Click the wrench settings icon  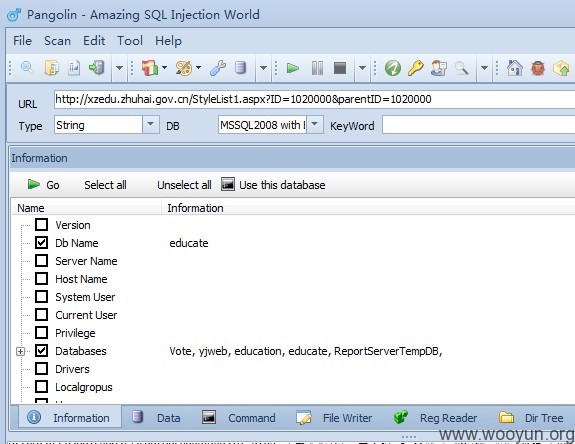click(218, 68)
